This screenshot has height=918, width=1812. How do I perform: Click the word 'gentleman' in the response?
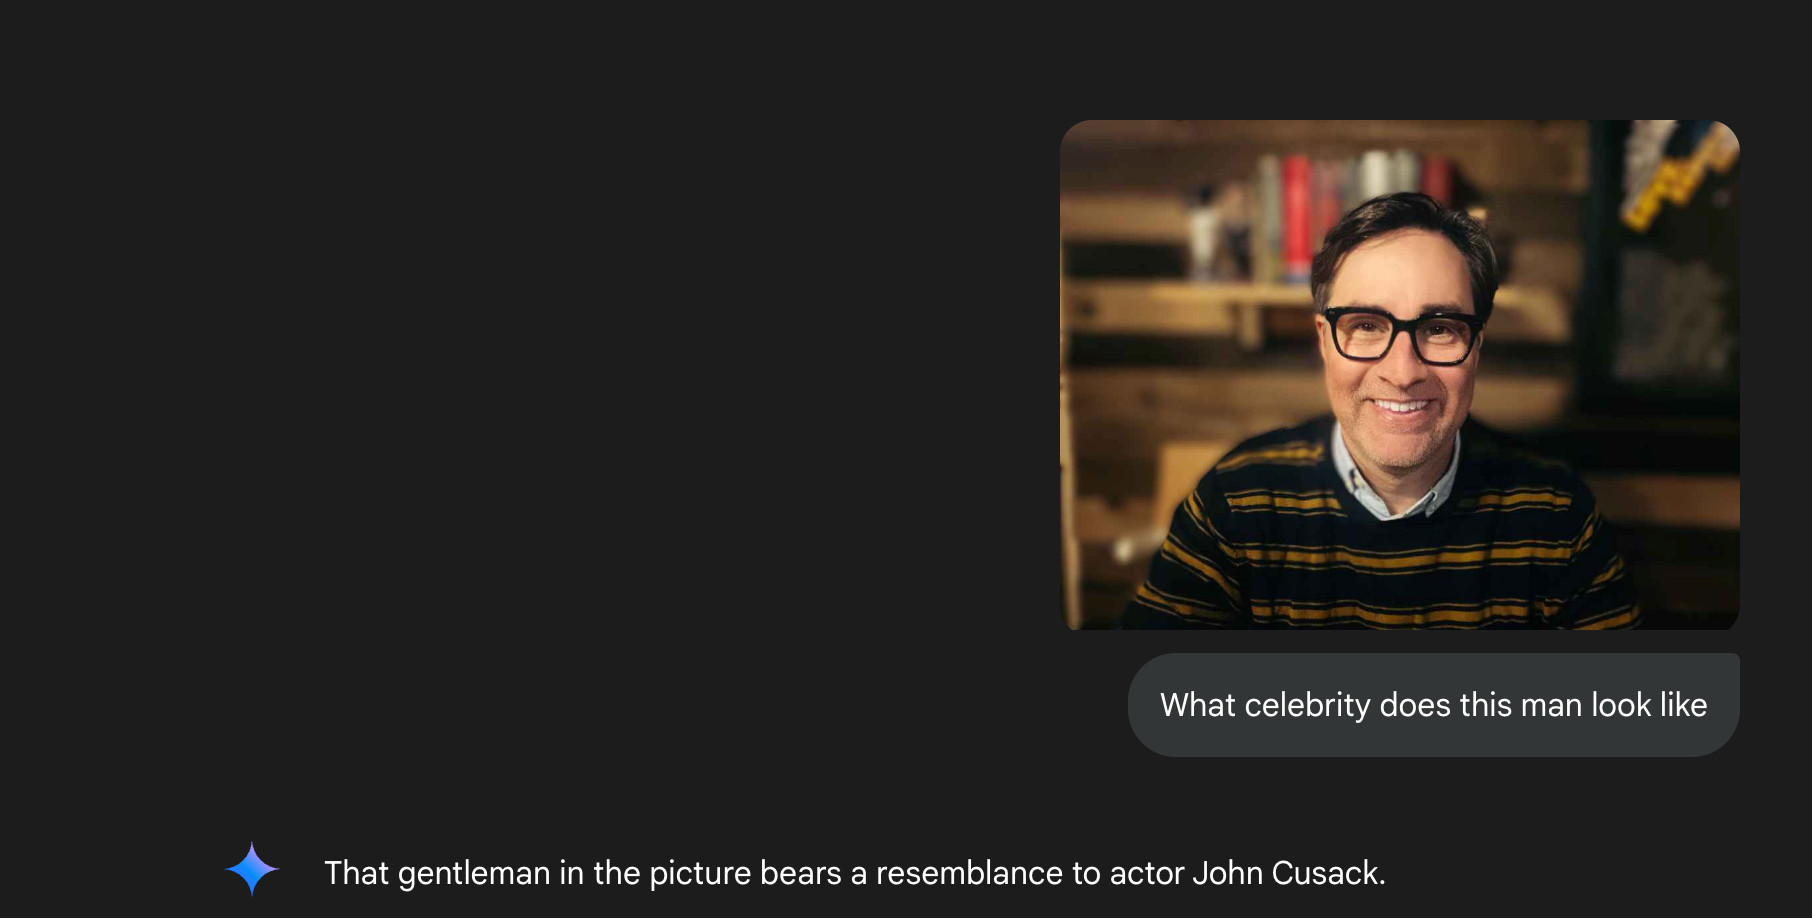473,873
